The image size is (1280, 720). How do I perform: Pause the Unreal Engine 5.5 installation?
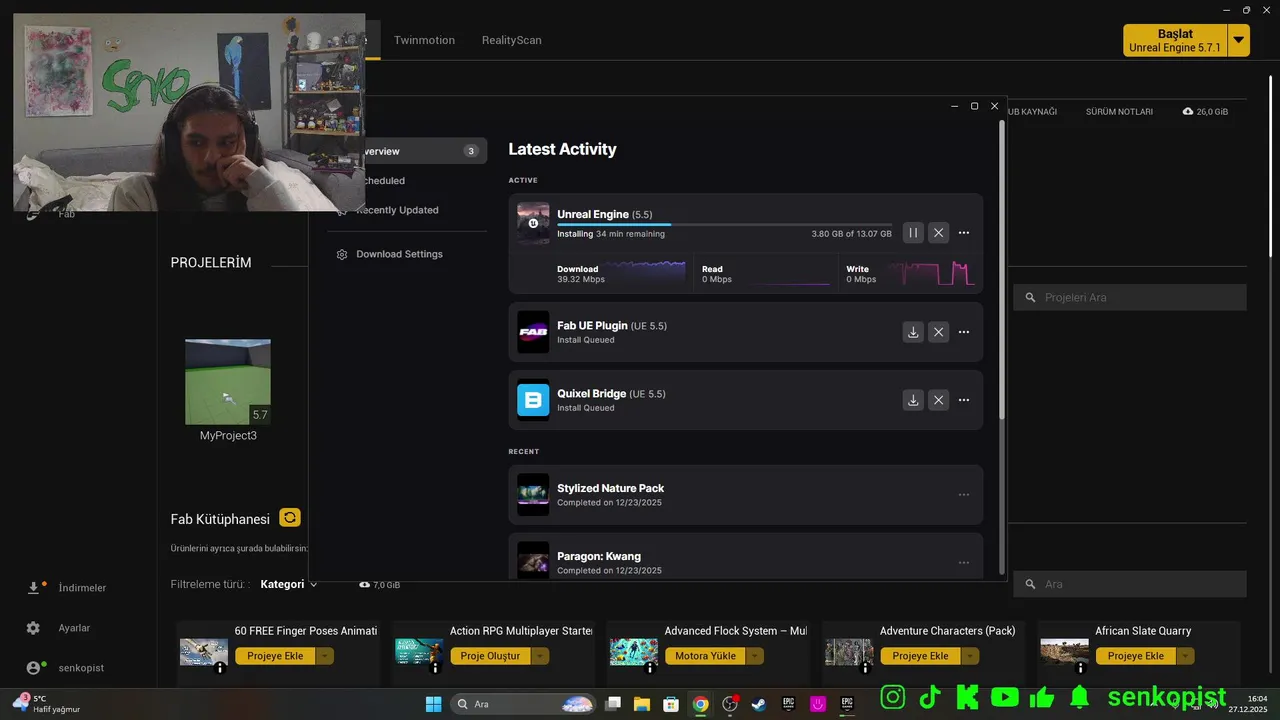[x=913, y=233]
